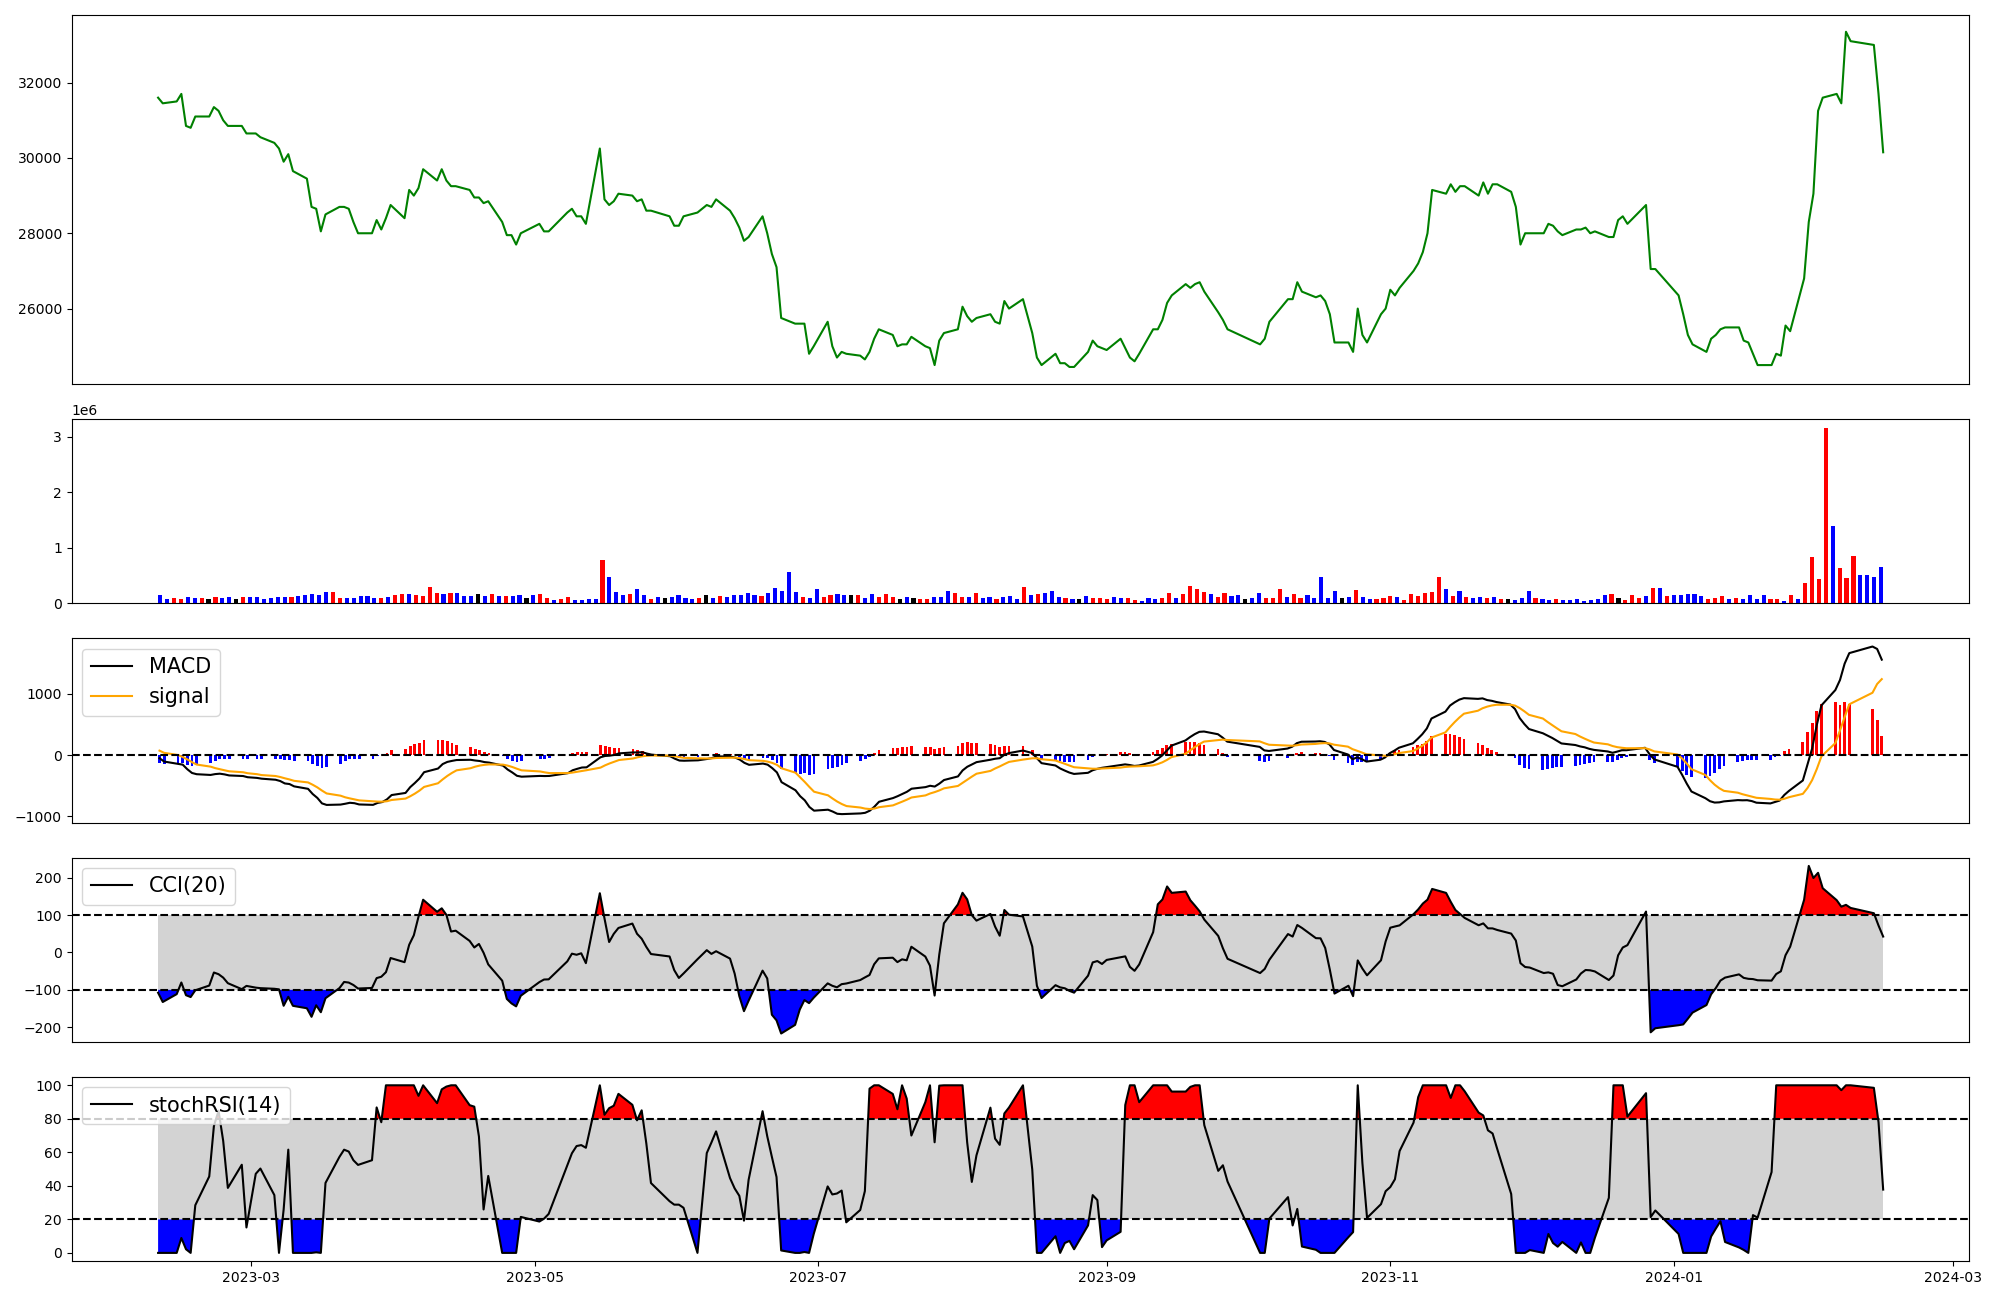Viewport: 2000px width, 1300px height.
Task: Click the 1e6 volume scale label
Action: (x=84, y=410)
